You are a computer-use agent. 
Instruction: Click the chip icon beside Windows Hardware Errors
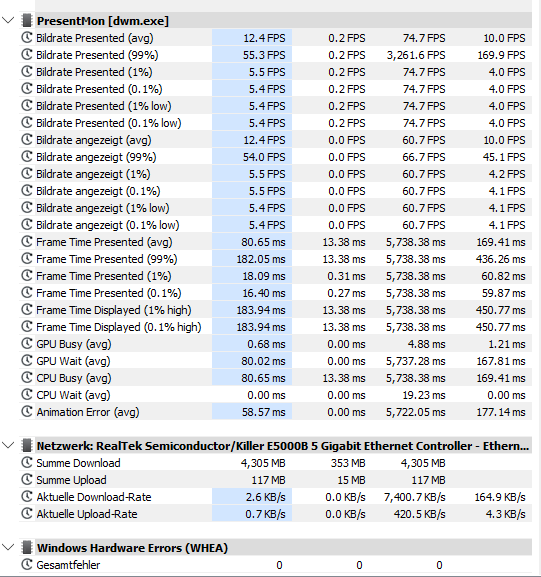pos(26,548)
